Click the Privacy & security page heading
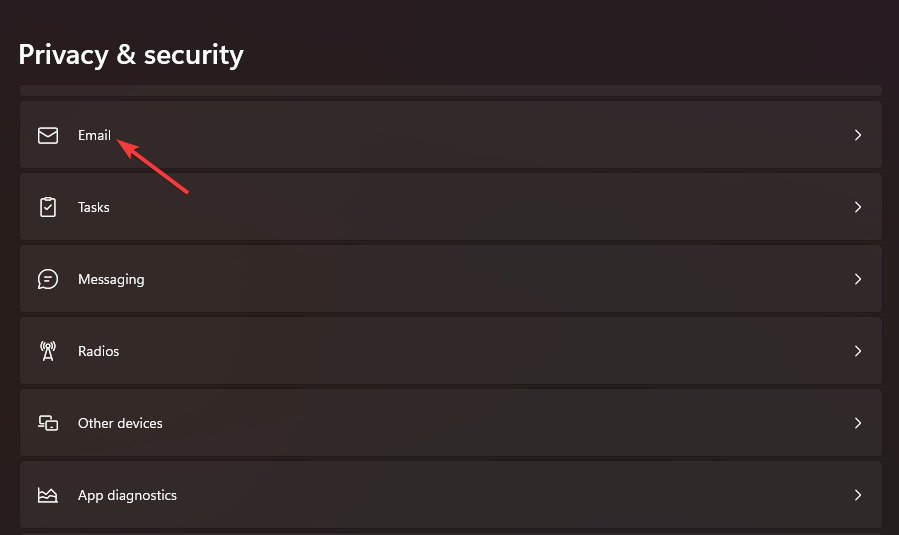Screen dimensions: 899x535 [131, 54]
